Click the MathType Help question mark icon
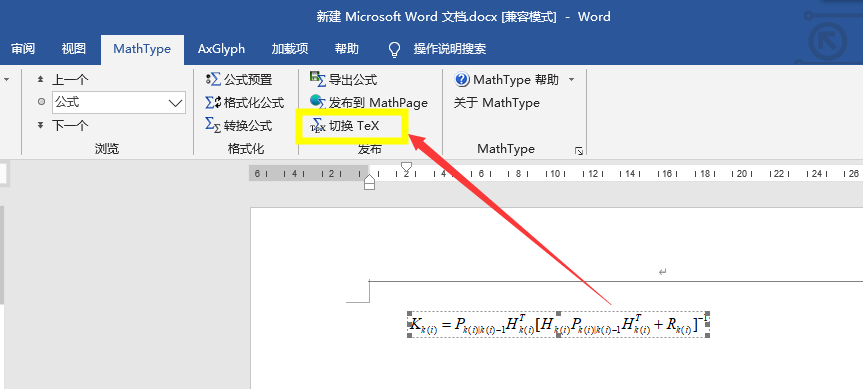The height and width of the screenshot is (389, 863). click(x=462, y=80)
